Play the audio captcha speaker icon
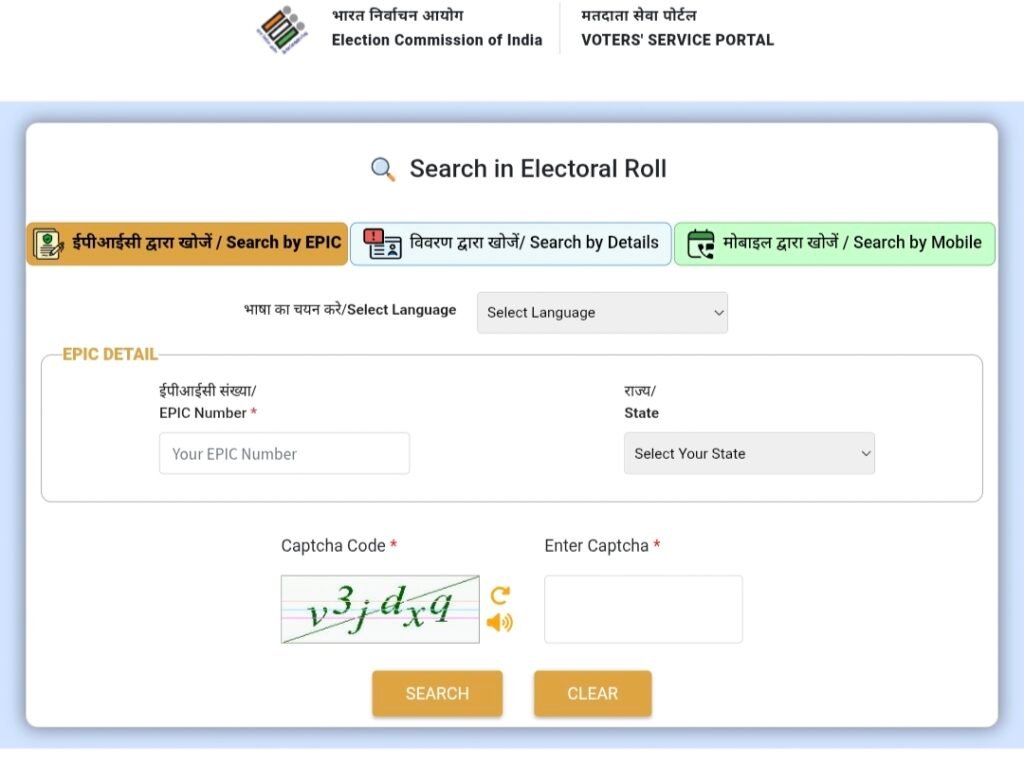The height and width of the screenshot is (766, 1024). click(499, 622)
